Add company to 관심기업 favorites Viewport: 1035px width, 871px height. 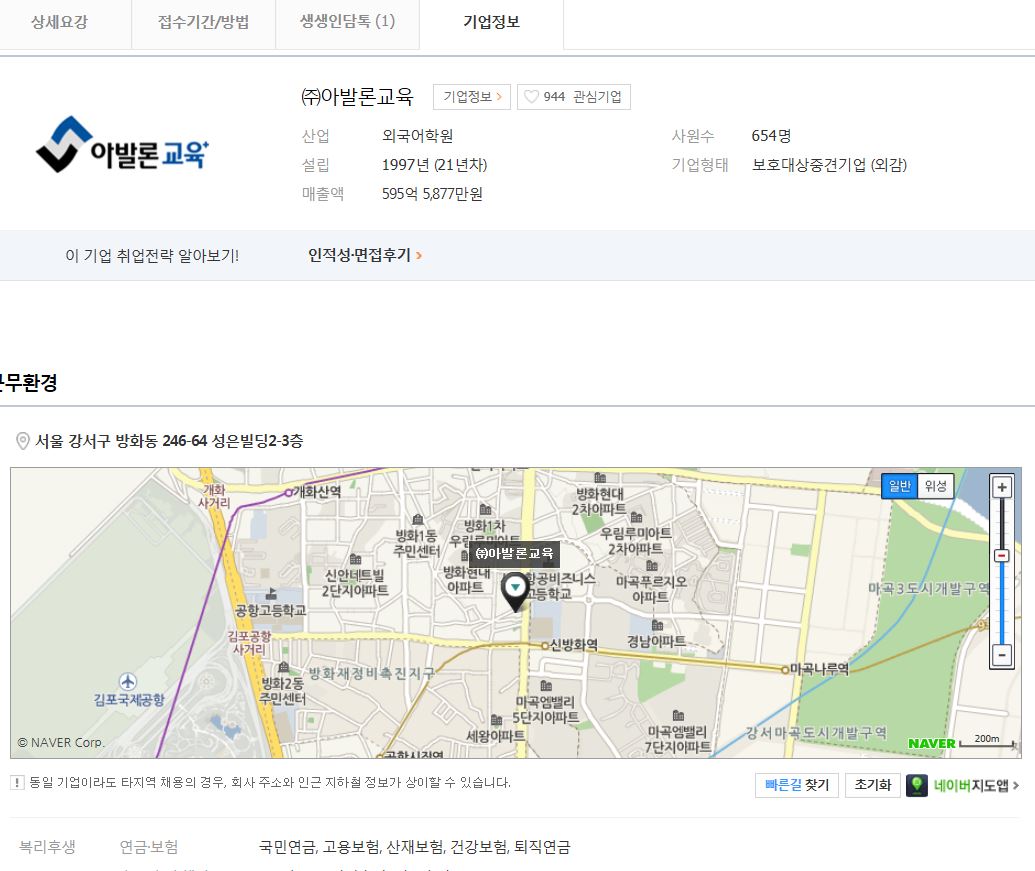[x=574, y=97]
